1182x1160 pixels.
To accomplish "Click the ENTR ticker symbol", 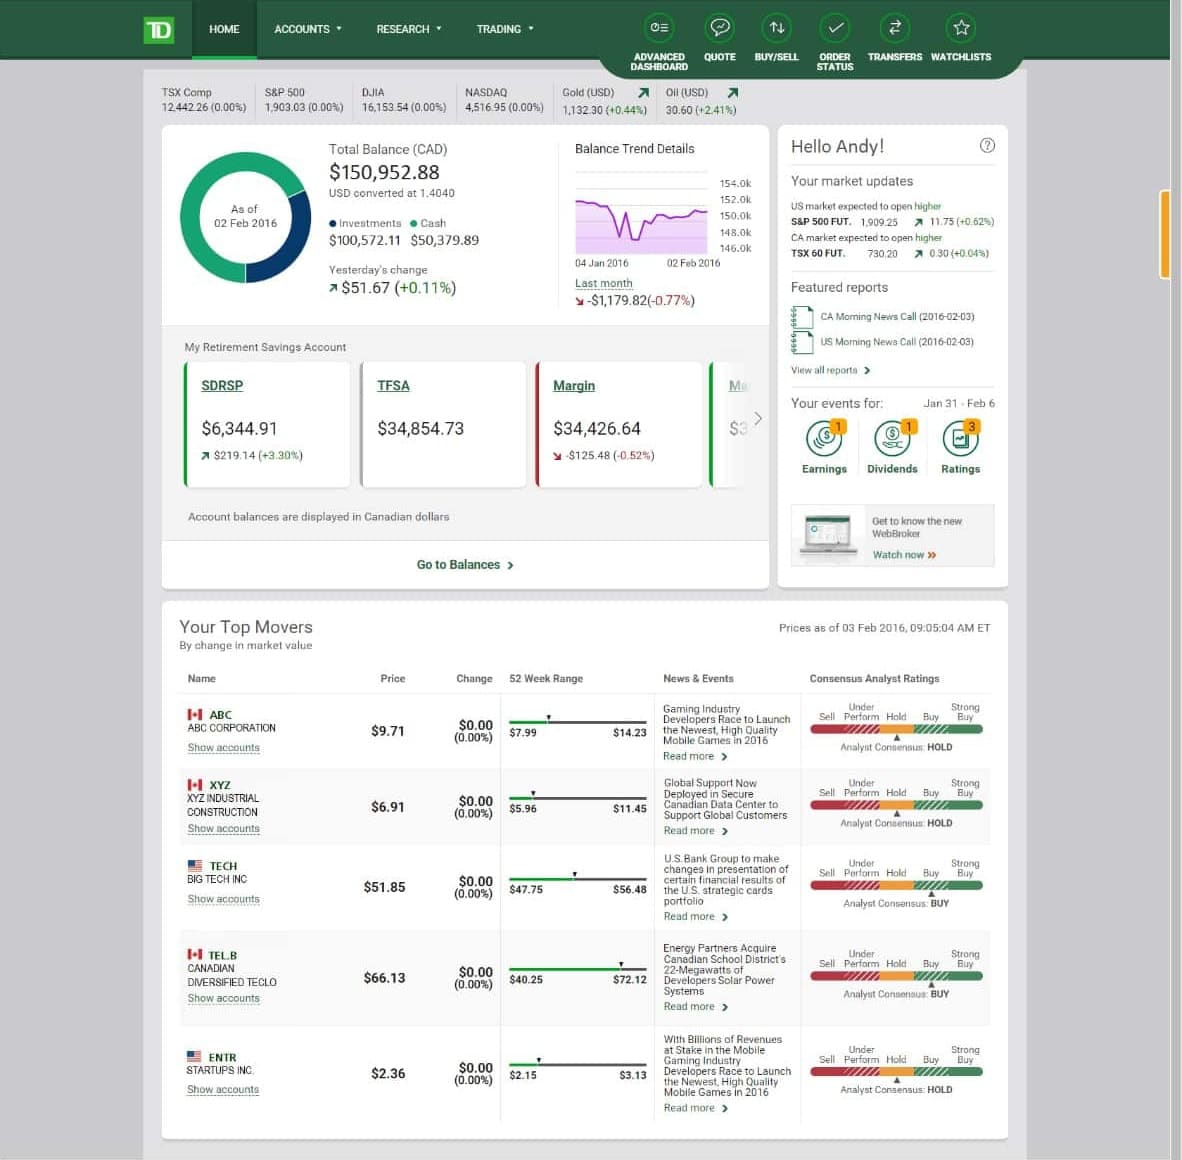I will pyautogui.click(x=222, y=1057).
